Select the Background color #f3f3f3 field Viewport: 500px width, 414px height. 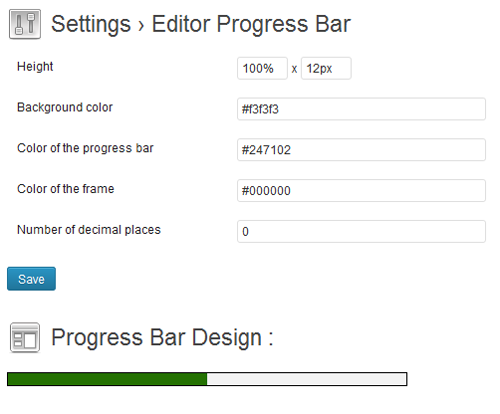pos(361,109)
